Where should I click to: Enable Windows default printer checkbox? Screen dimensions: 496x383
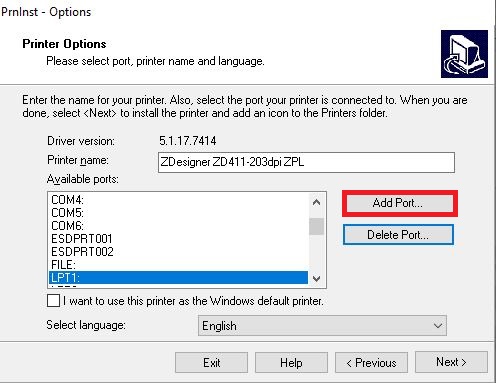click(x=53, y=301)
